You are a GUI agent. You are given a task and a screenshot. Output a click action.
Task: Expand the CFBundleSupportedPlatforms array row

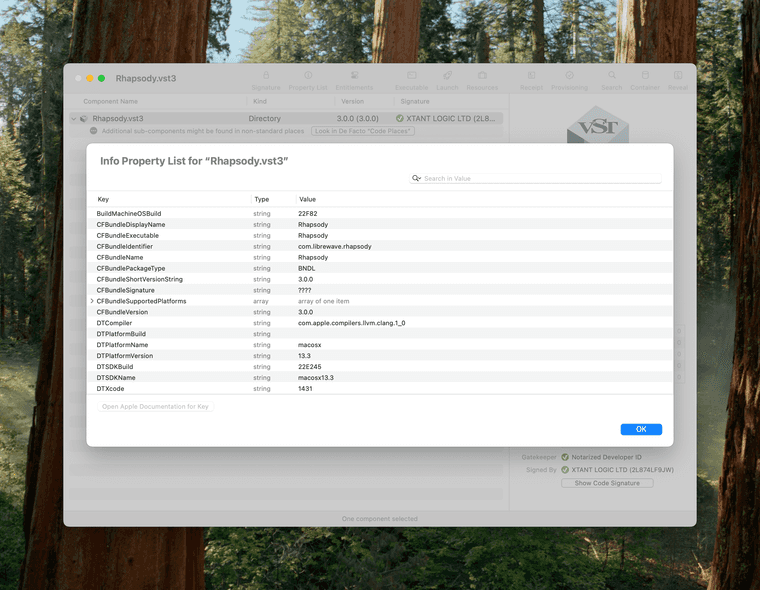click(92, 301)
